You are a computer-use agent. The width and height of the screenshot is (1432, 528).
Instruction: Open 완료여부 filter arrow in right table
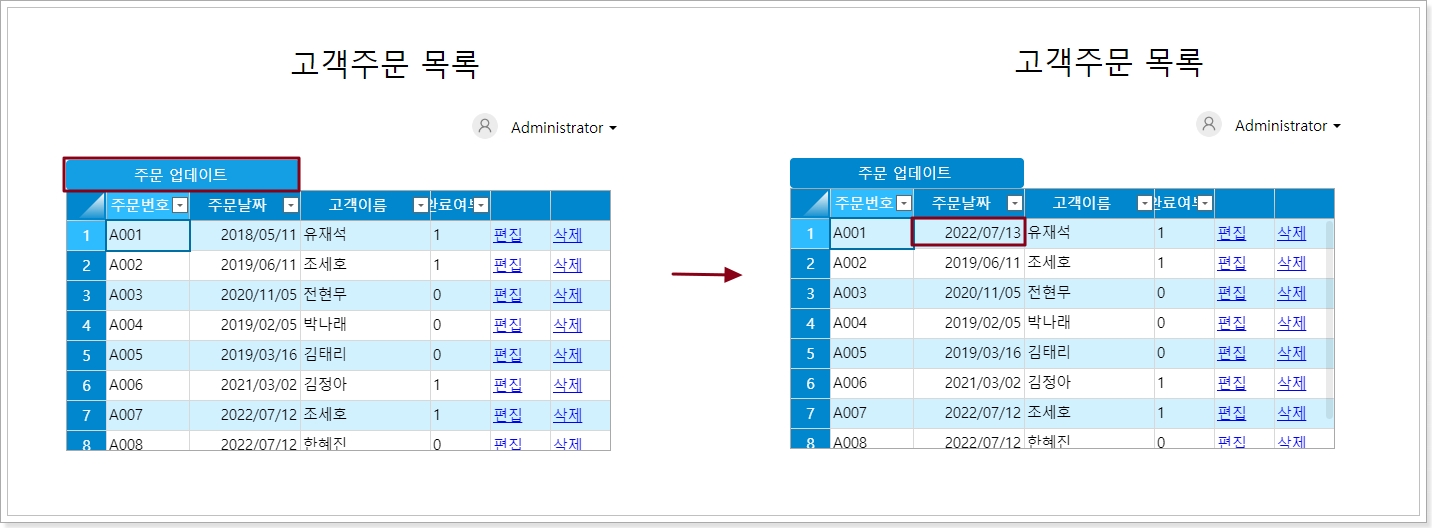[x=1205, y=203]
